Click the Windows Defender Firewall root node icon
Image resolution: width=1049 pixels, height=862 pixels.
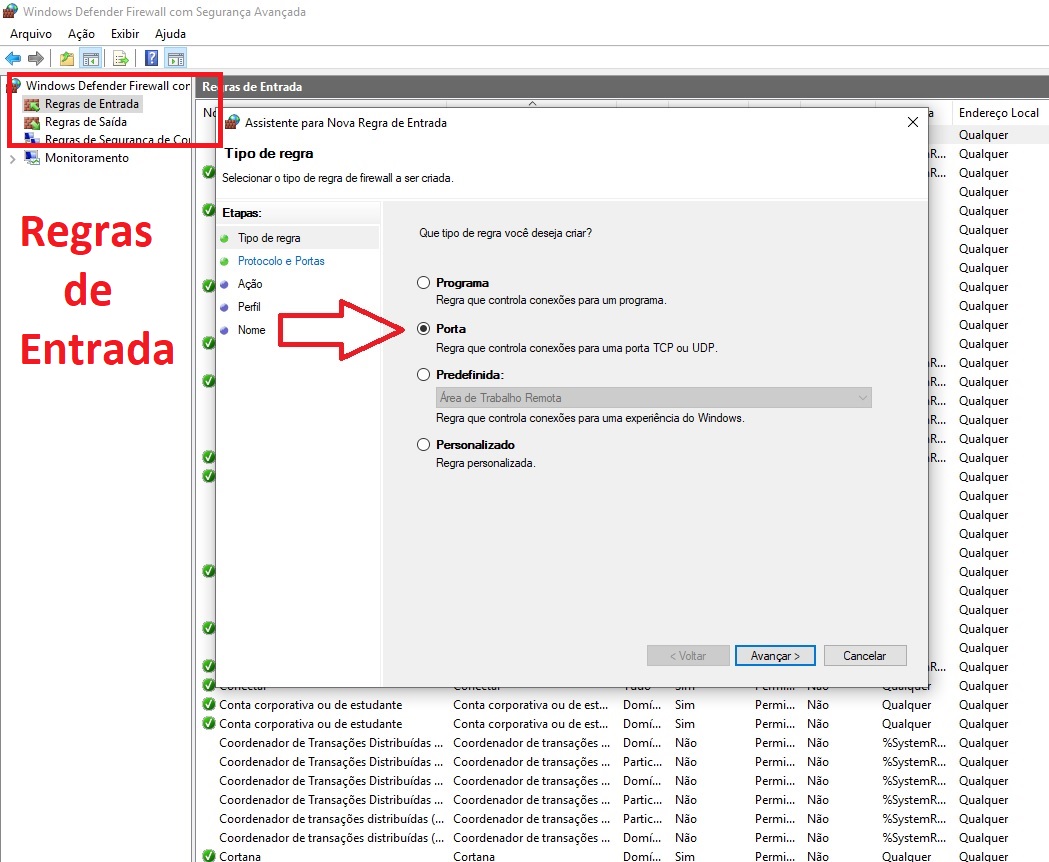15,85
